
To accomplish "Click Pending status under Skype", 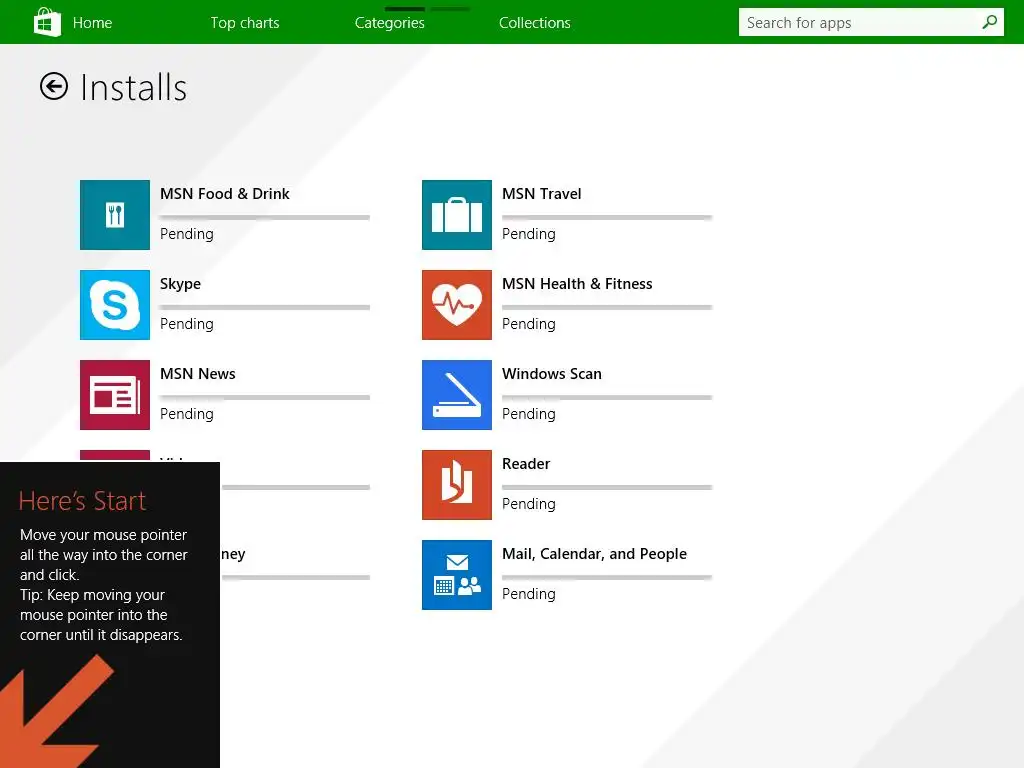I will pos(187,325).
